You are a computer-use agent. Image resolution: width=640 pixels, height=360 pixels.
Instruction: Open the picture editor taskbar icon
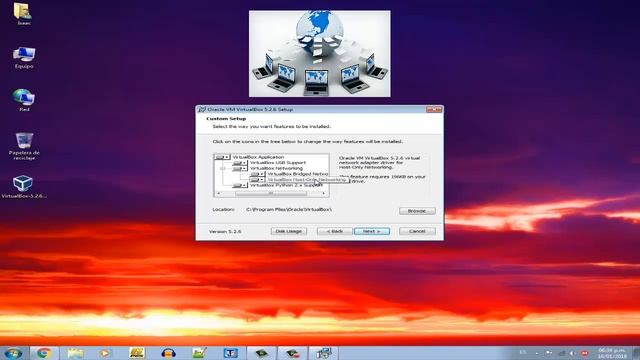pos(199,353)
